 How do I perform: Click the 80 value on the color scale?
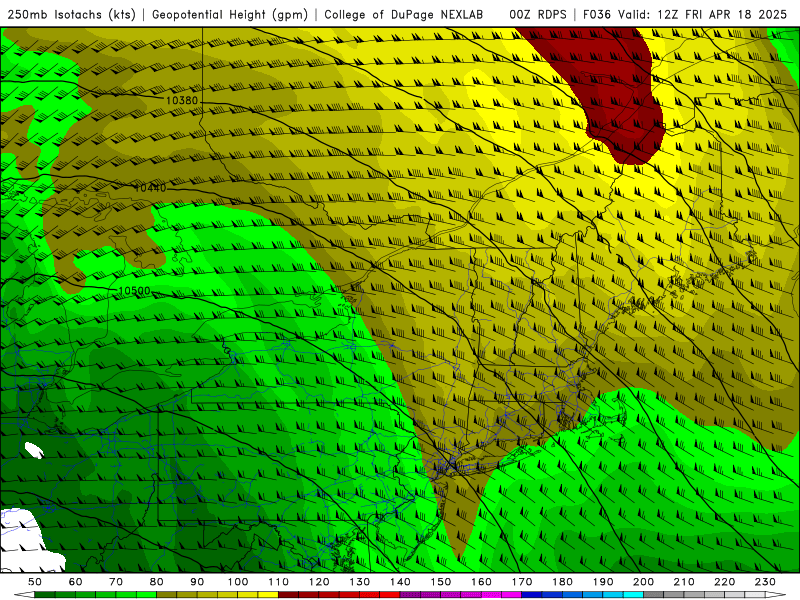coord(156,582)
